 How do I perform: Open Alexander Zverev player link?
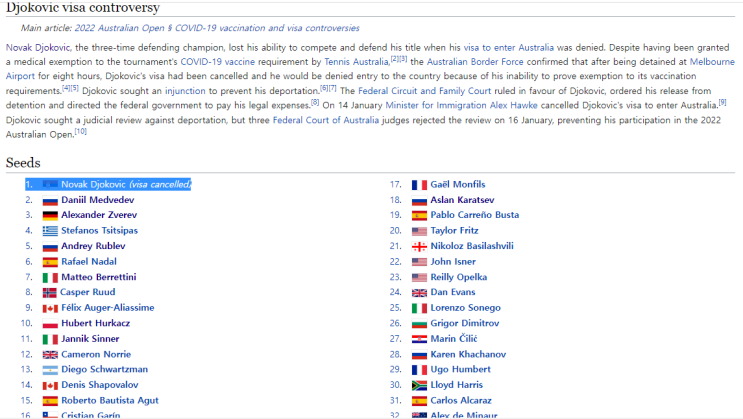pos(99,215)
